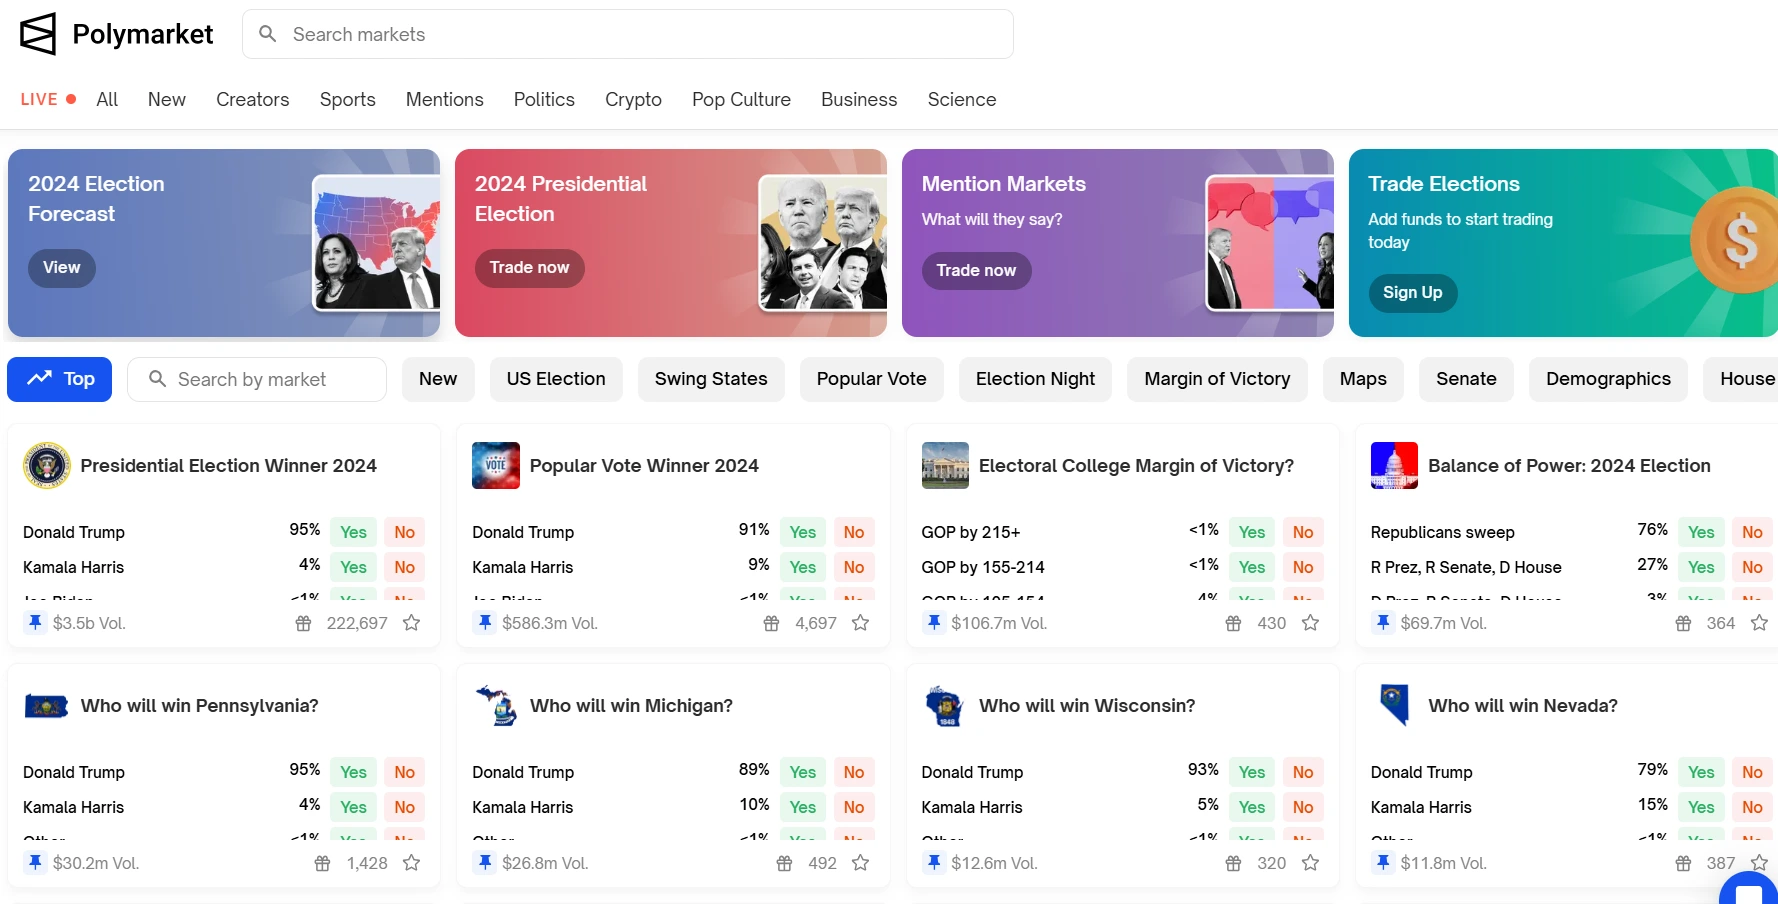Click Presidential Election seal icon
Image resolution: width=1778 pixels, height=904 pixels.
pos(46,465)
